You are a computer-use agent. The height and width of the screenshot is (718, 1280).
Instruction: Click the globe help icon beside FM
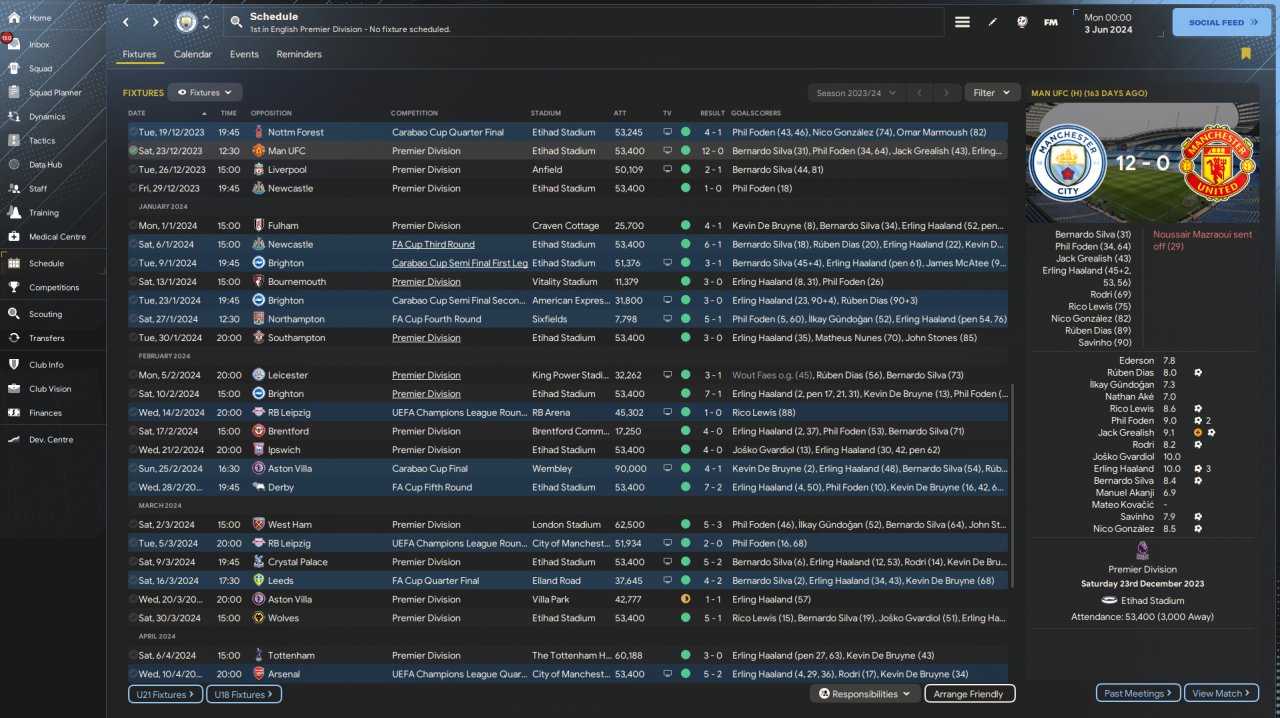tap(1022, 22)
